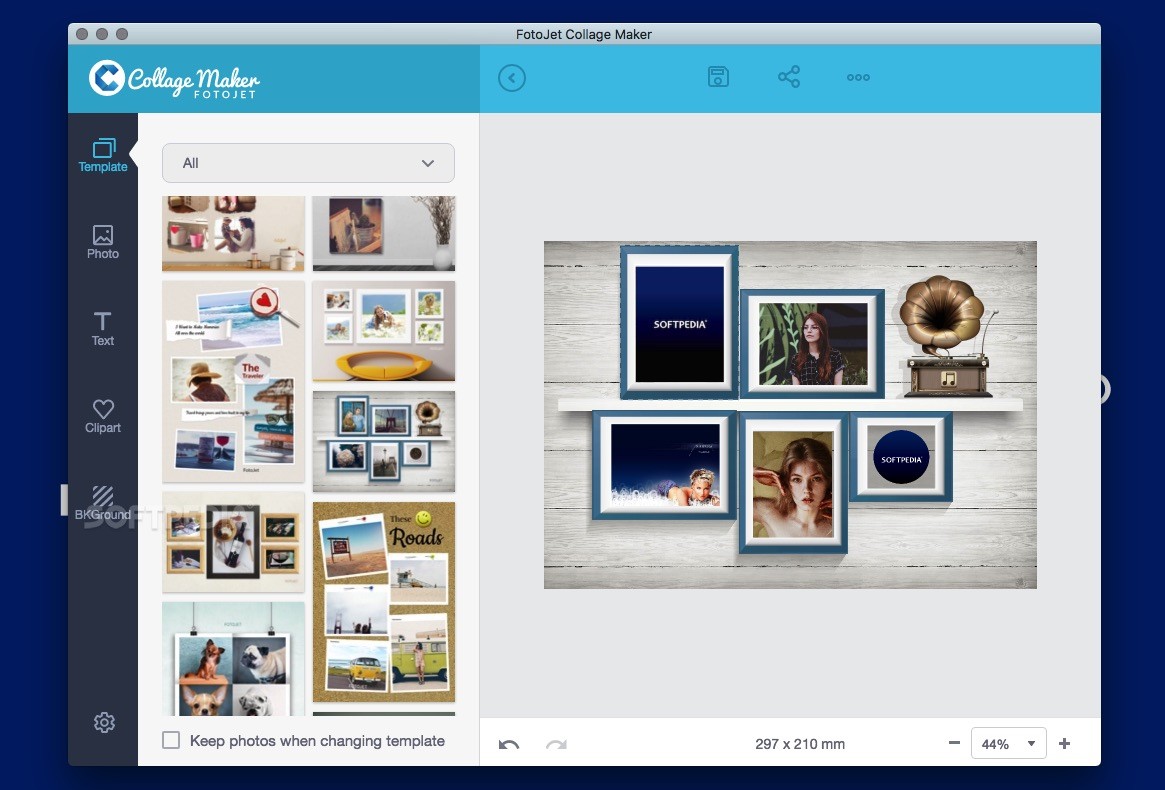Select the Photo tab in sidebar
Screen dimensions: 1165x790
click(x=103, y=241)
